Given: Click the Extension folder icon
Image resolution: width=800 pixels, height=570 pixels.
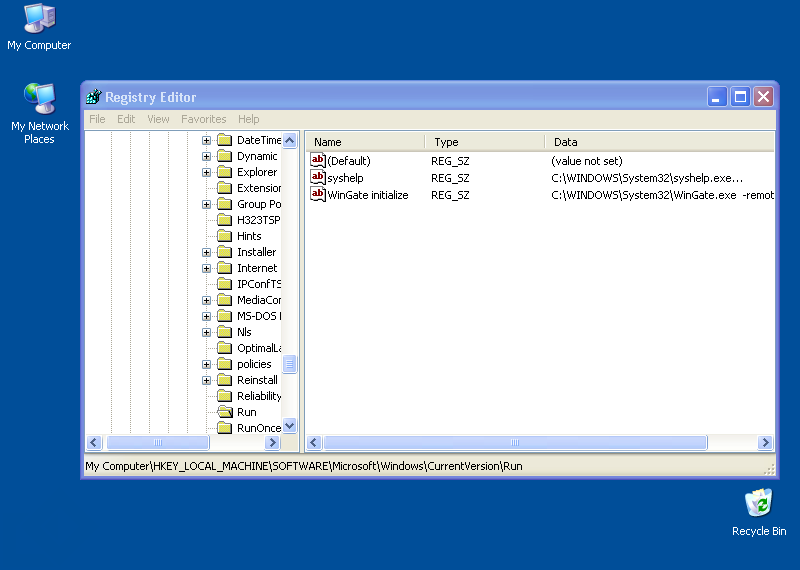Looking at the screenshot, I should coord(224,188).
